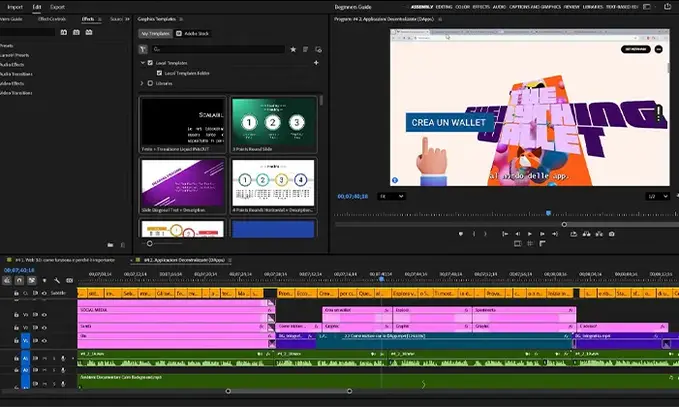
Task: Toggle accelerated effects filter icon in Effects panel
Action: pyautogui.click(x=64, y=32)
